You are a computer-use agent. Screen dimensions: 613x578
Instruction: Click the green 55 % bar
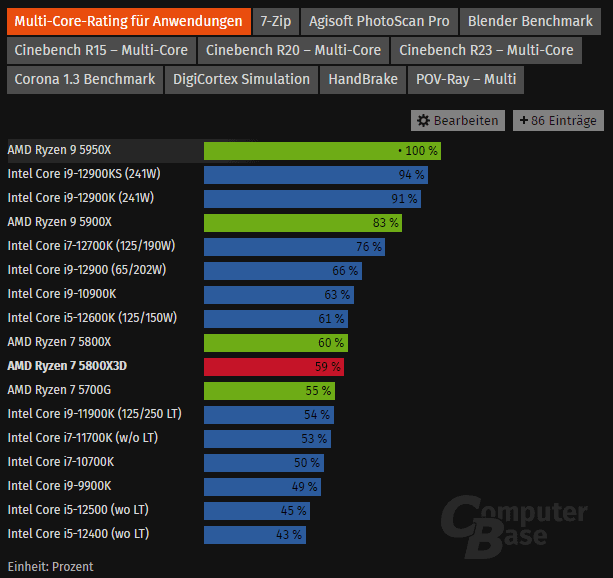point(269,391)
